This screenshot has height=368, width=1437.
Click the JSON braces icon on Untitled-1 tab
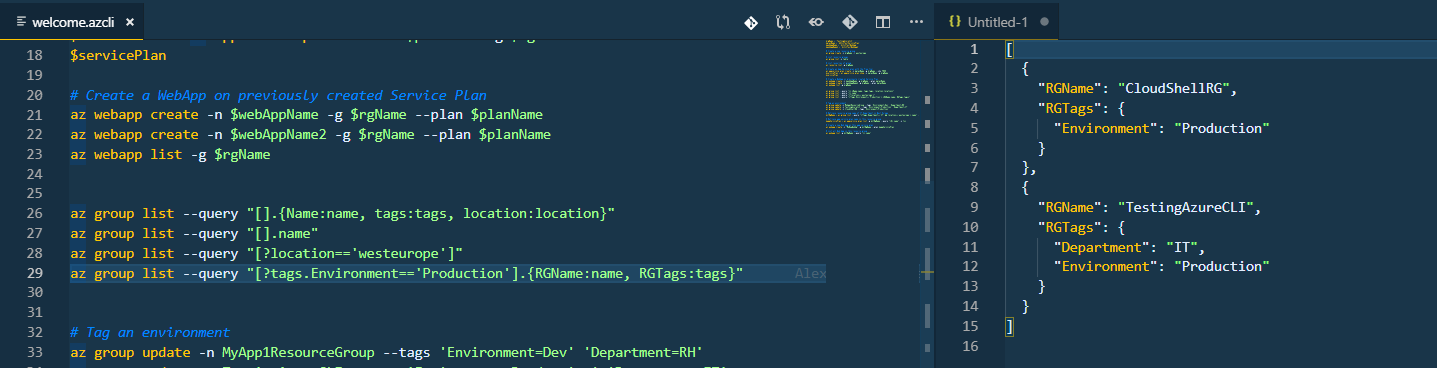pyautogui.click(x=955, y=21)
